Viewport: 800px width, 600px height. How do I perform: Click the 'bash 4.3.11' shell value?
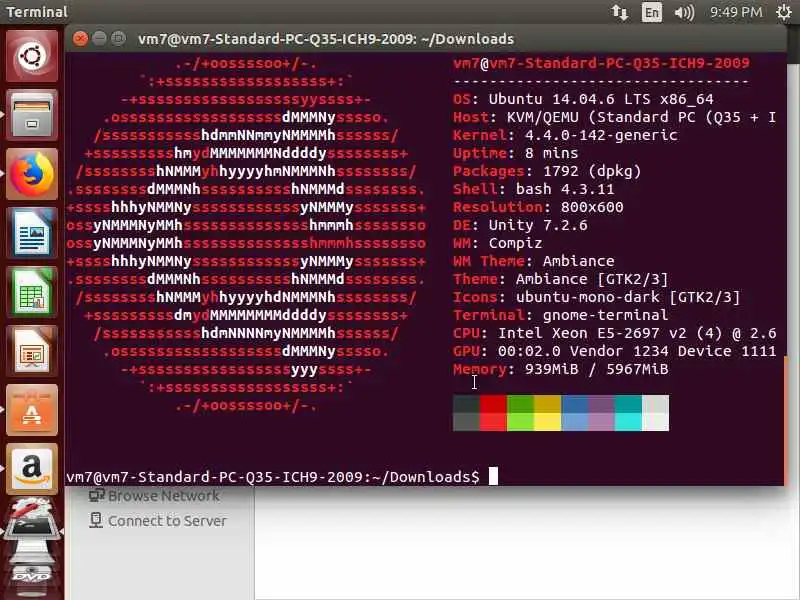(565, 189)
